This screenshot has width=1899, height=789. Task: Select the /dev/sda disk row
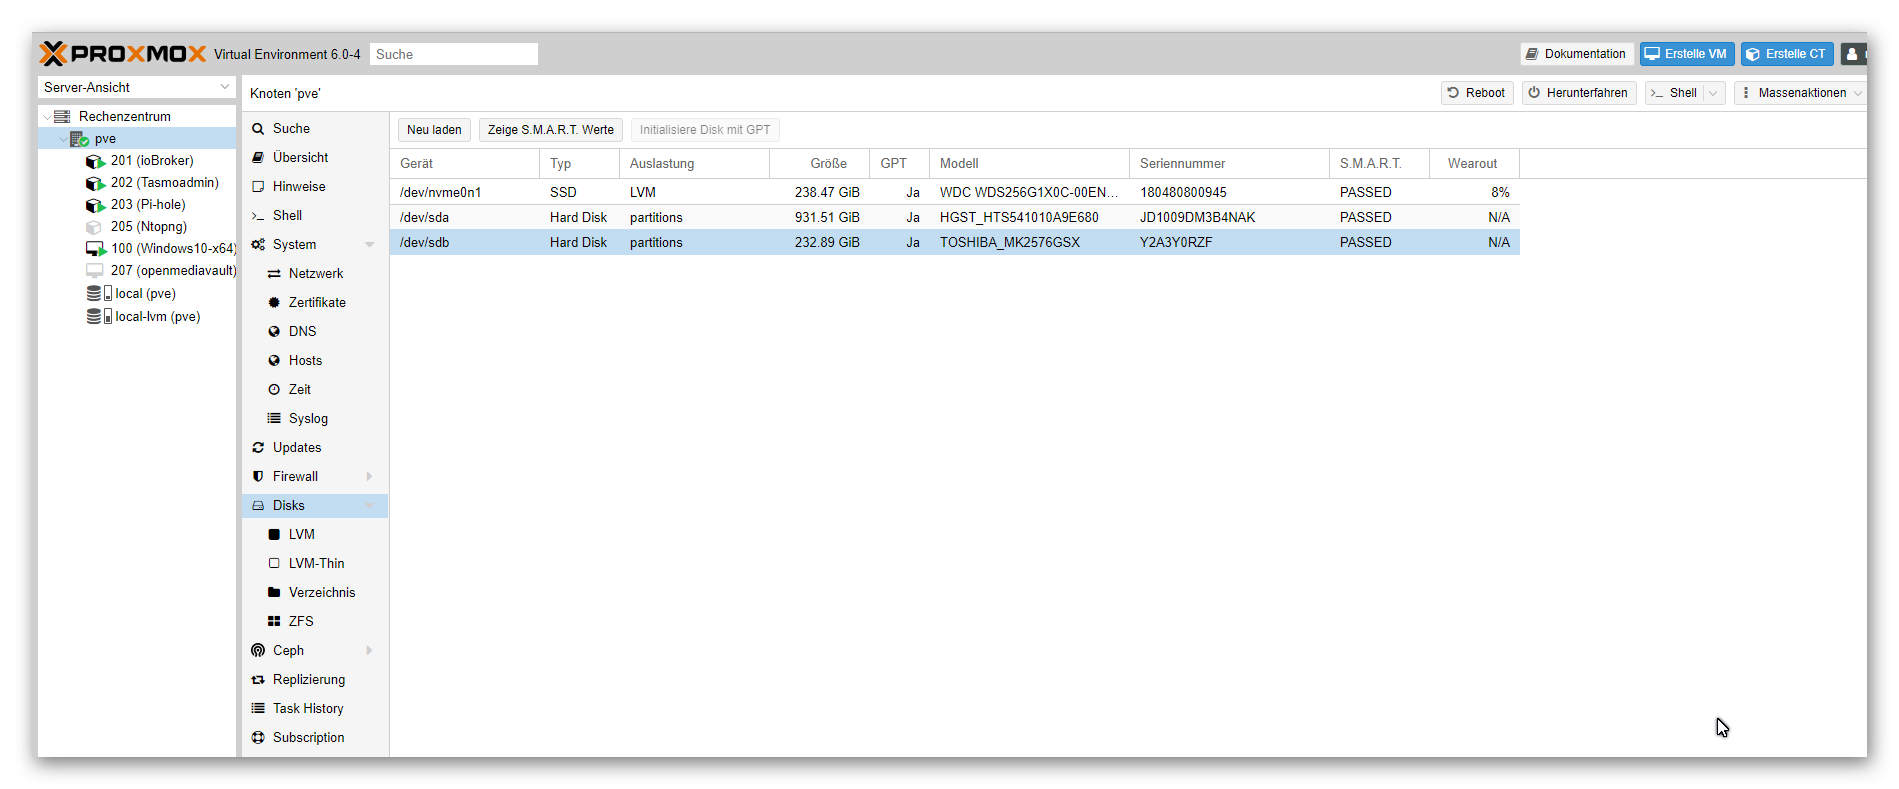[x=955, y=217]
